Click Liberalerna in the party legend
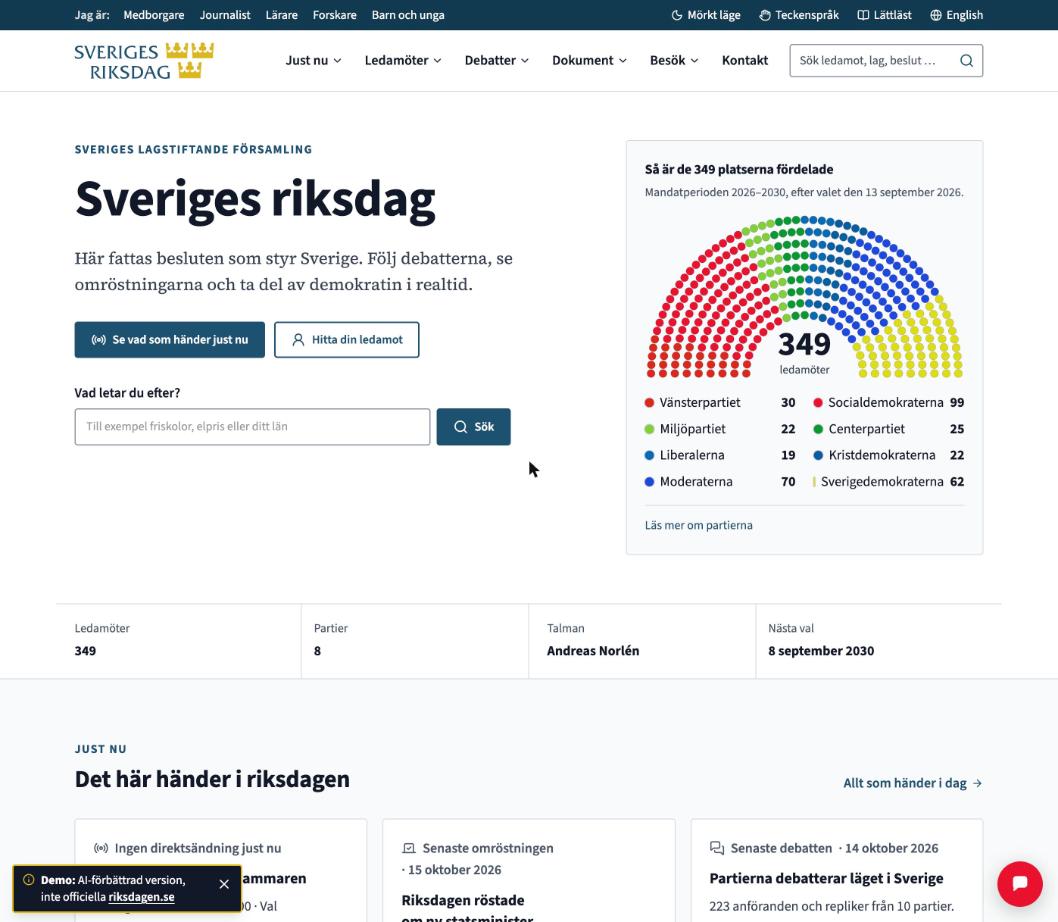 [x=692, y=456]
